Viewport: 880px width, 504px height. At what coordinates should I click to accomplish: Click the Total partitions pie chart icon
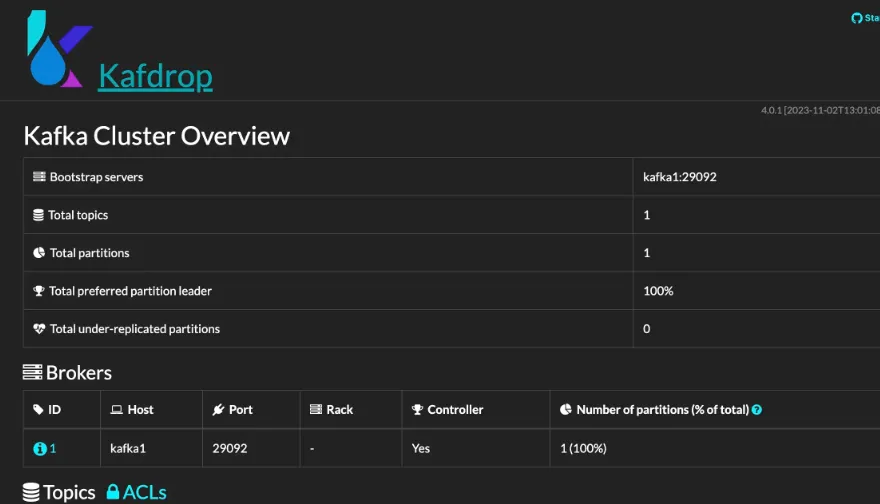39,253
